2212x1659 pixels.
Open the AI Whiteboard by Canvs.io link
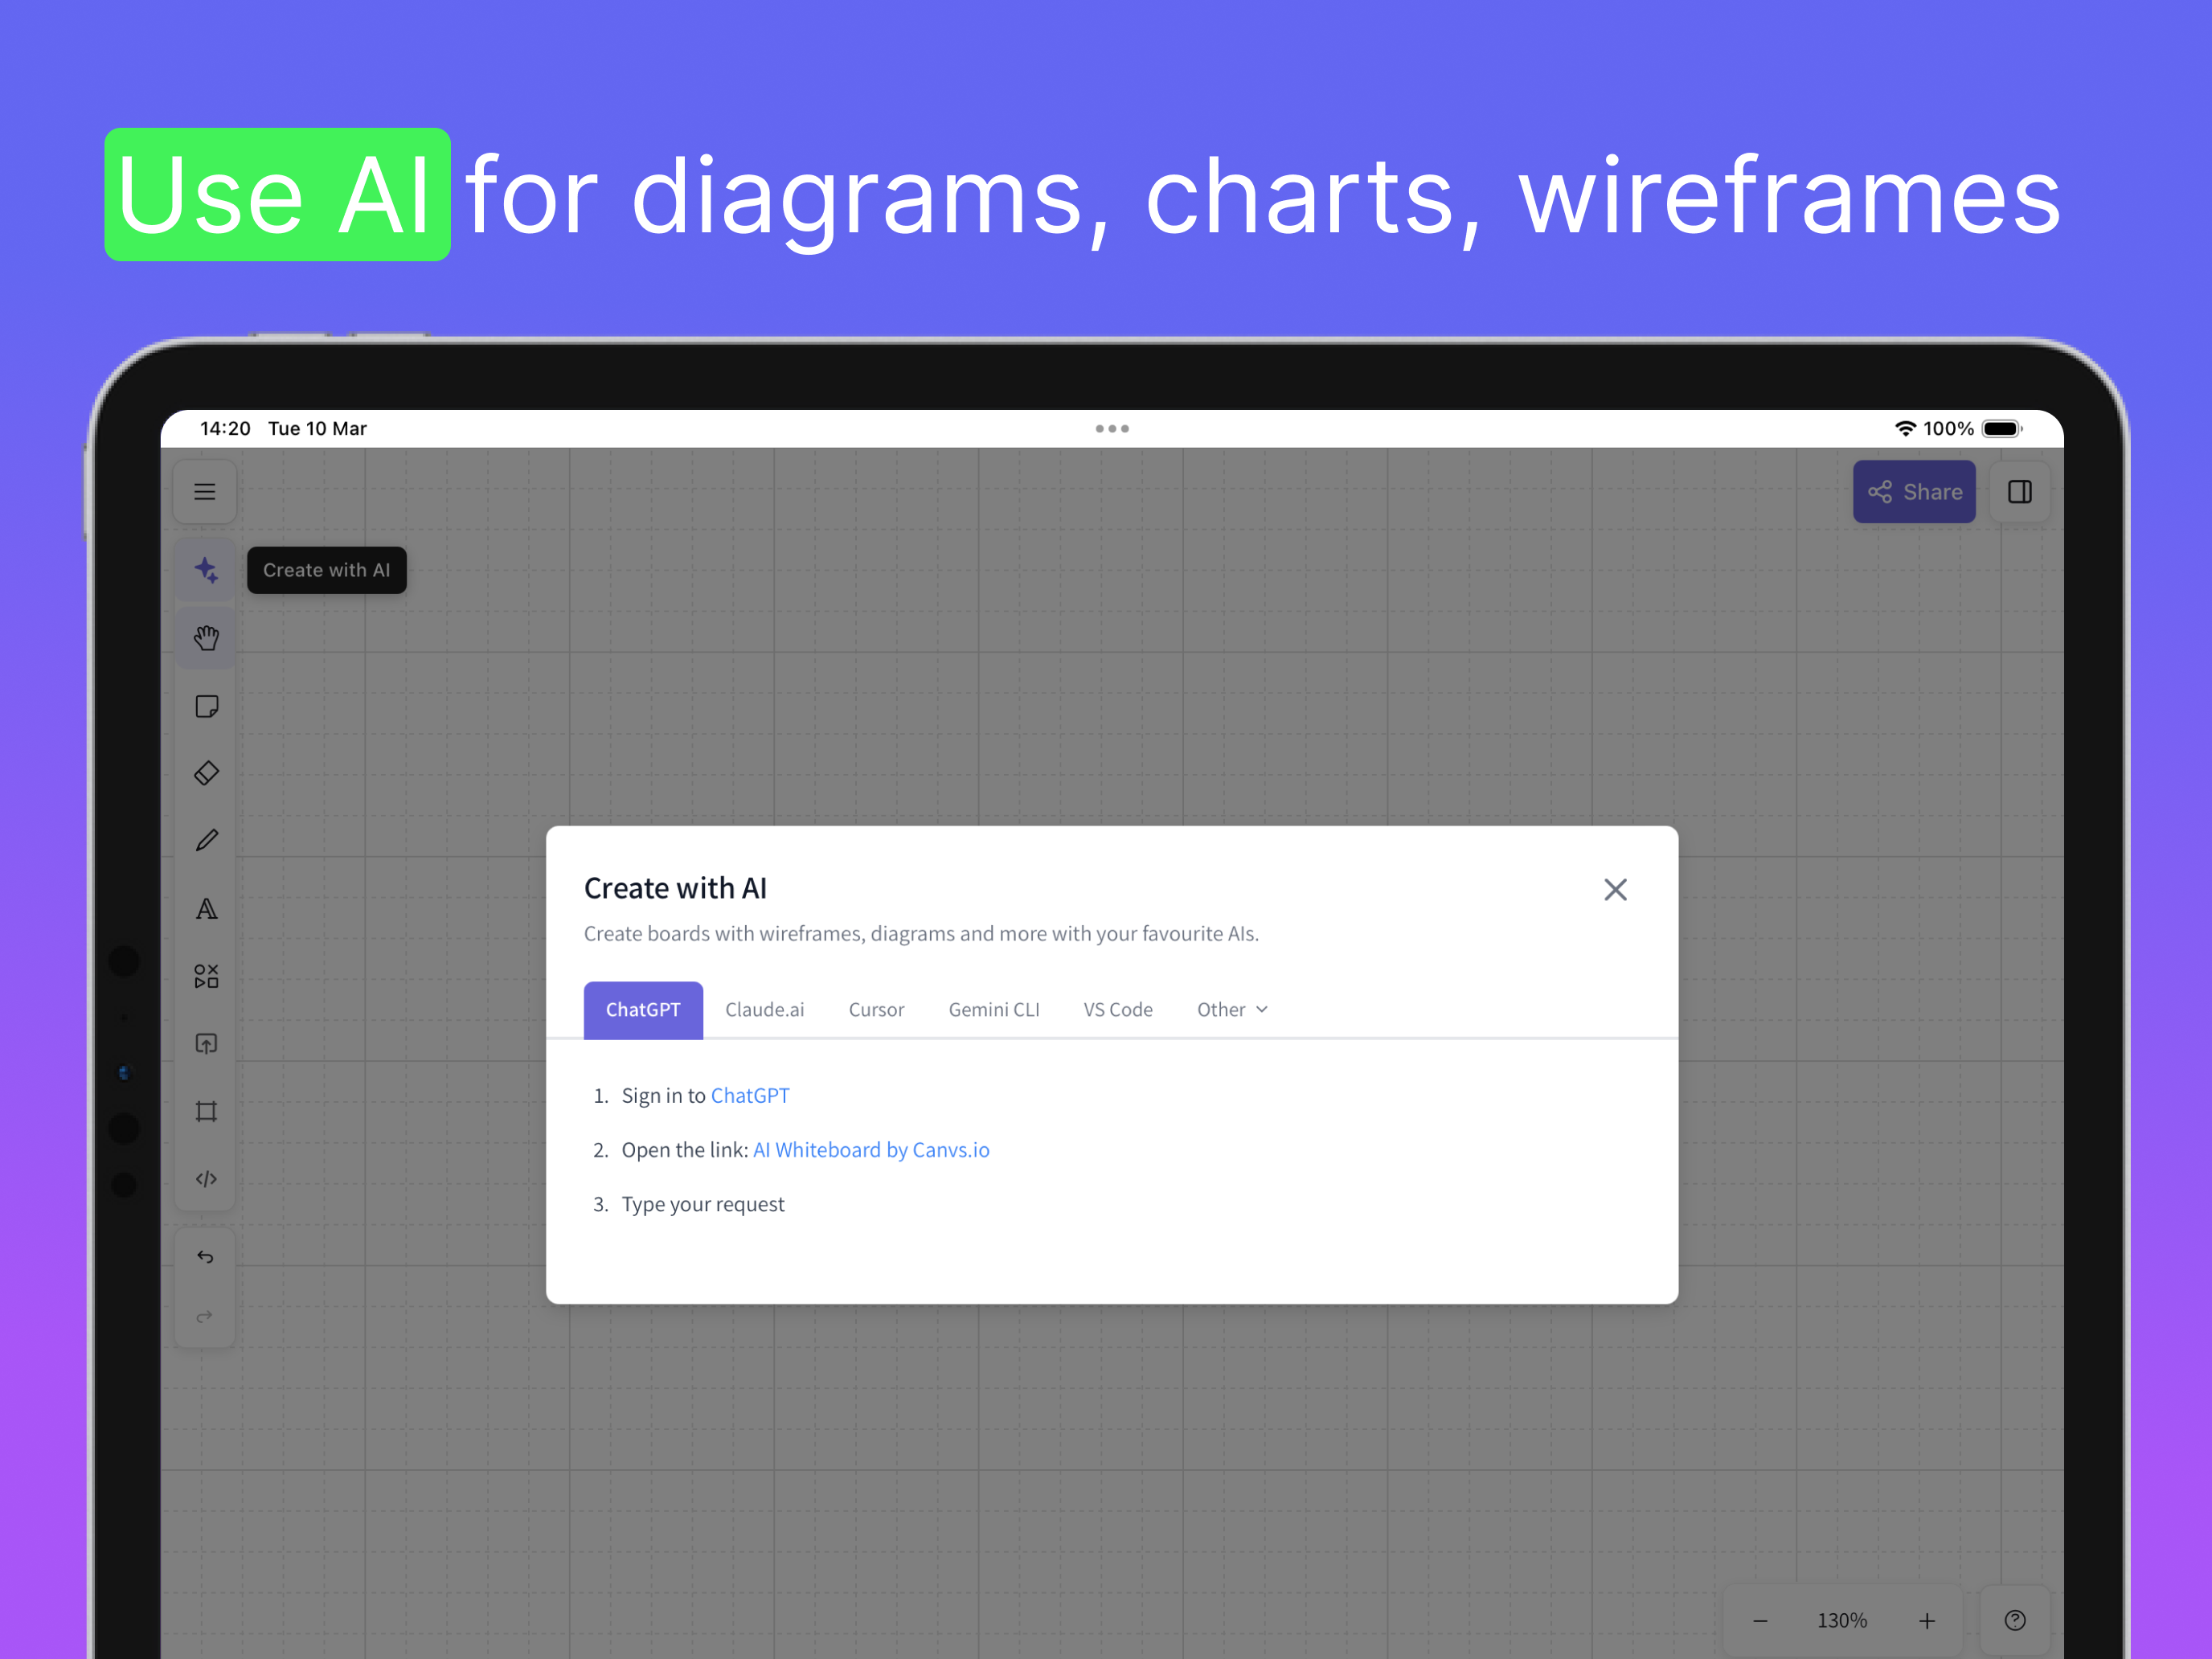pyautogui.click(x=871, y=1150)
